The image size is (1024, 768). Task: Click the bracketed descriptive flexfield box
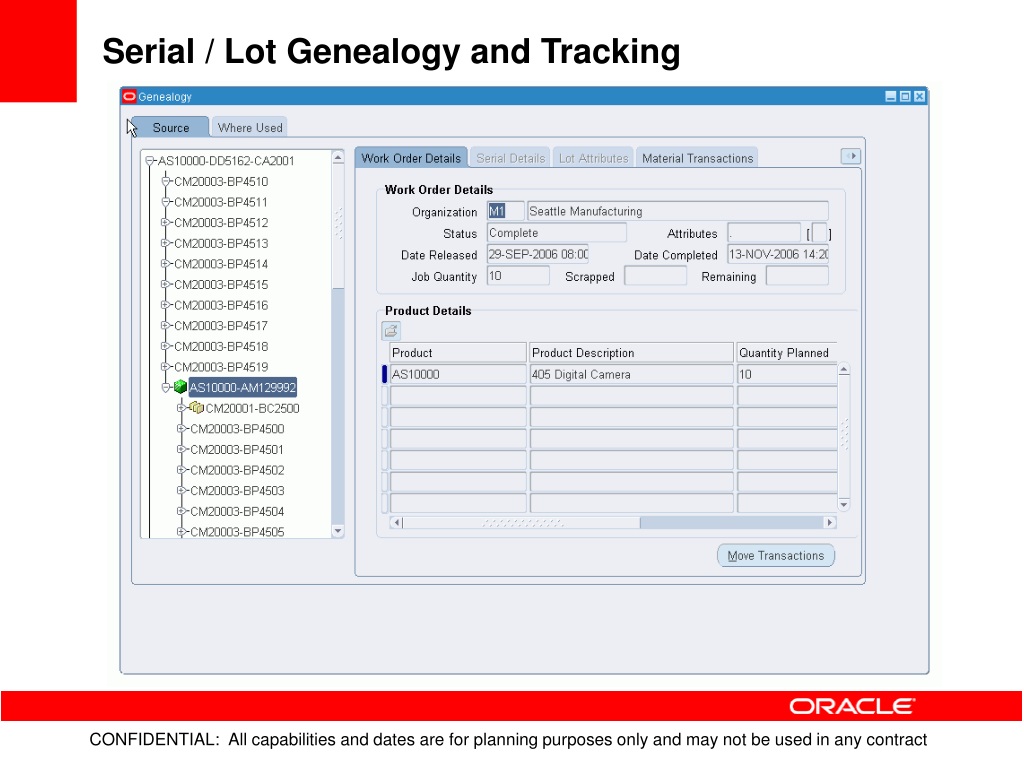pyautogui.click(x=820, y=233)
